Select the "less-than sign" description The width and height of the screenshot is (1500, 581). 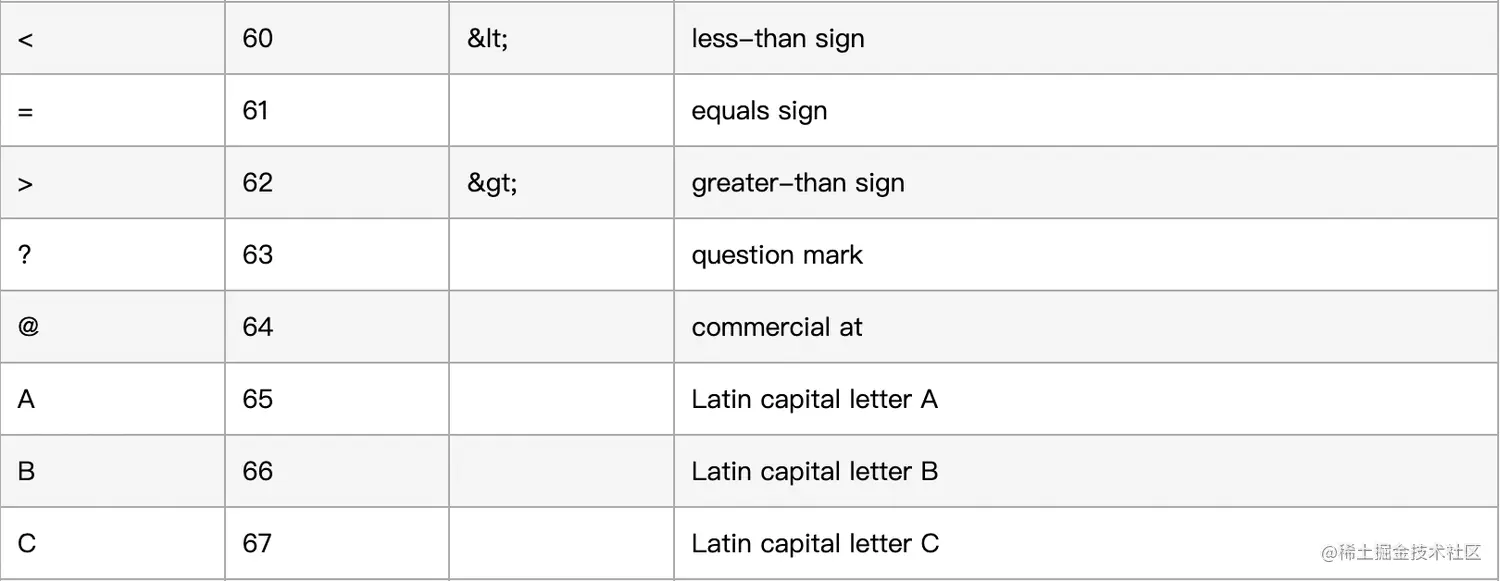point(778,39)
